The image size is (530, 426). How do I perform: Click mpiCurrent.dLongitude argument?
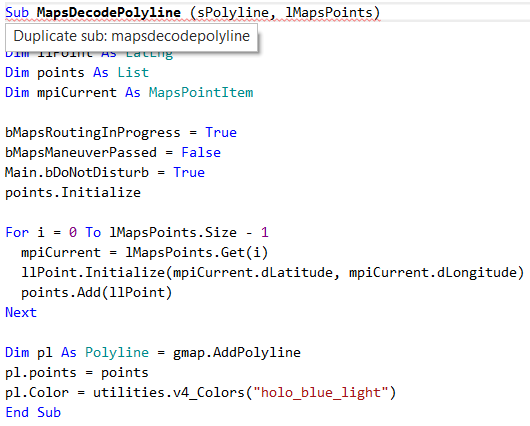point(433,273)
